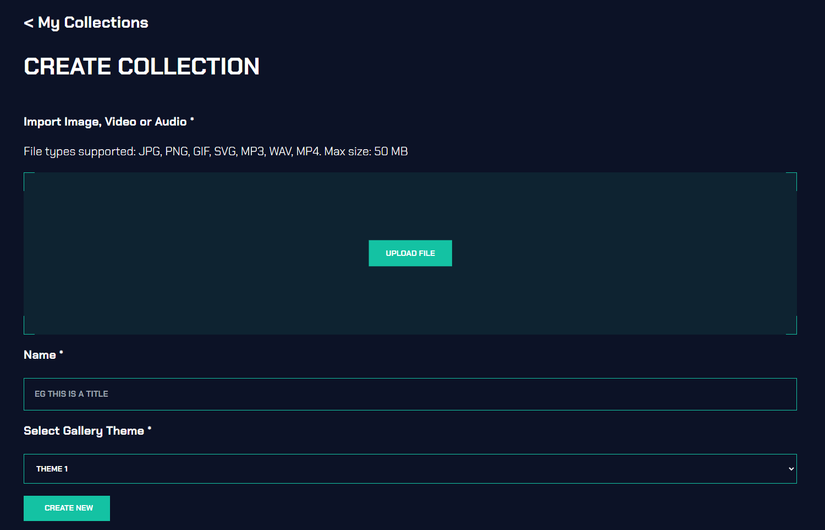Viewport: 825px width, 530px height.
Task: Click the Import Image, Video or Audio label
Action: (x=108, y=122)
